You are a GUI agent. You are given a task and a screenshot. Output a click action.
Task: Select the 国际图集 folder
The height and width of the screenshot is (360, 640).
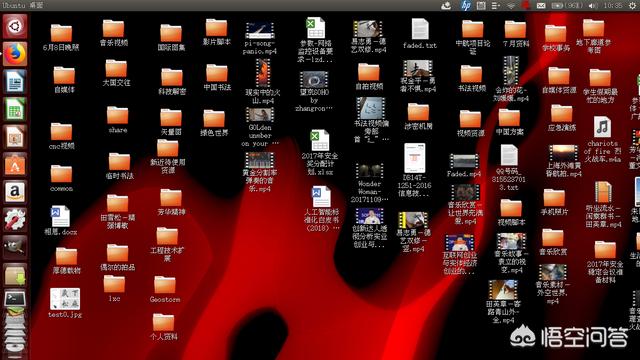[x=171, y=37]
